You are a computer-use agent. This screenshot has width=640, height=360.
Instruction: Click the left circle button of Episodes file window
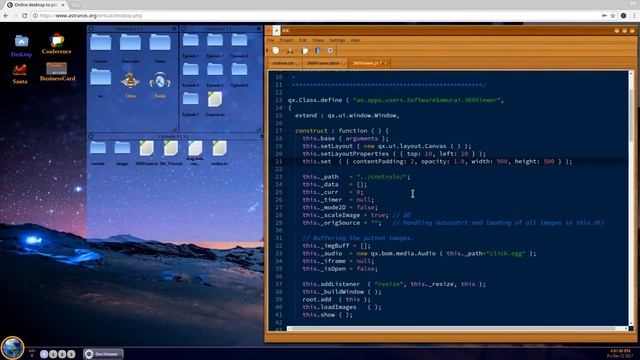[x=184, y=29]
